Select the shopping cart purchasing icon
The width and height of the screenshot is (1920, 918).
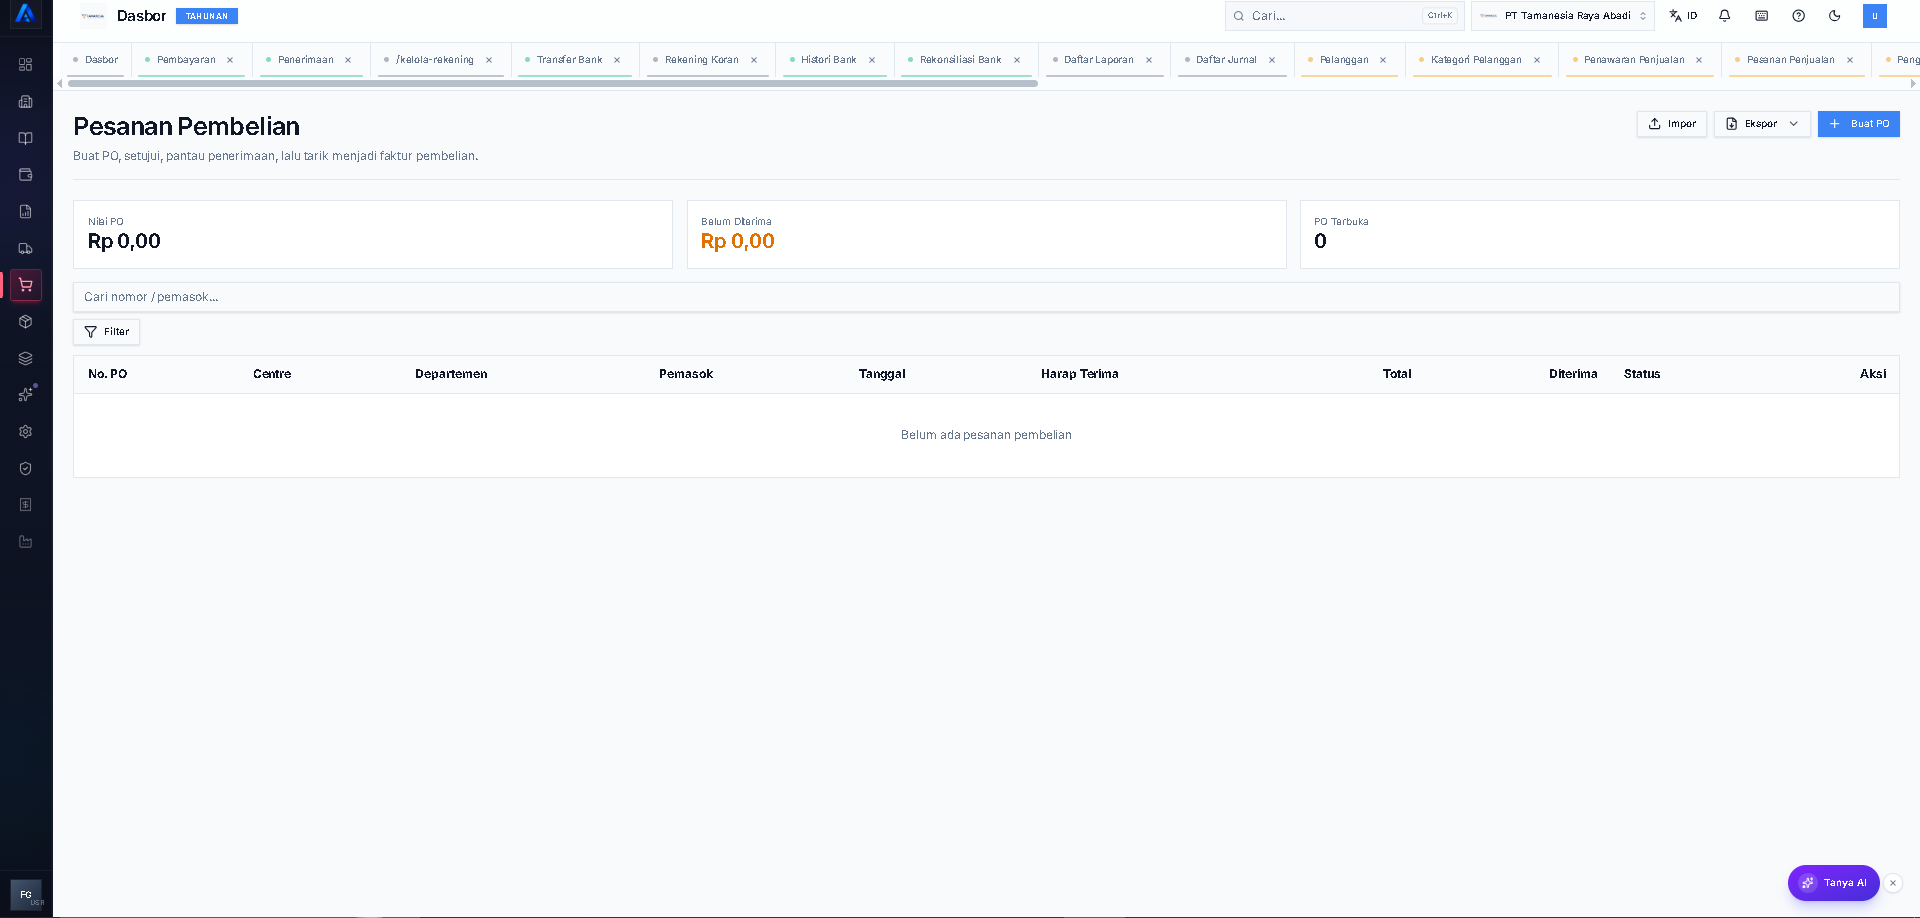coord(26,285)
